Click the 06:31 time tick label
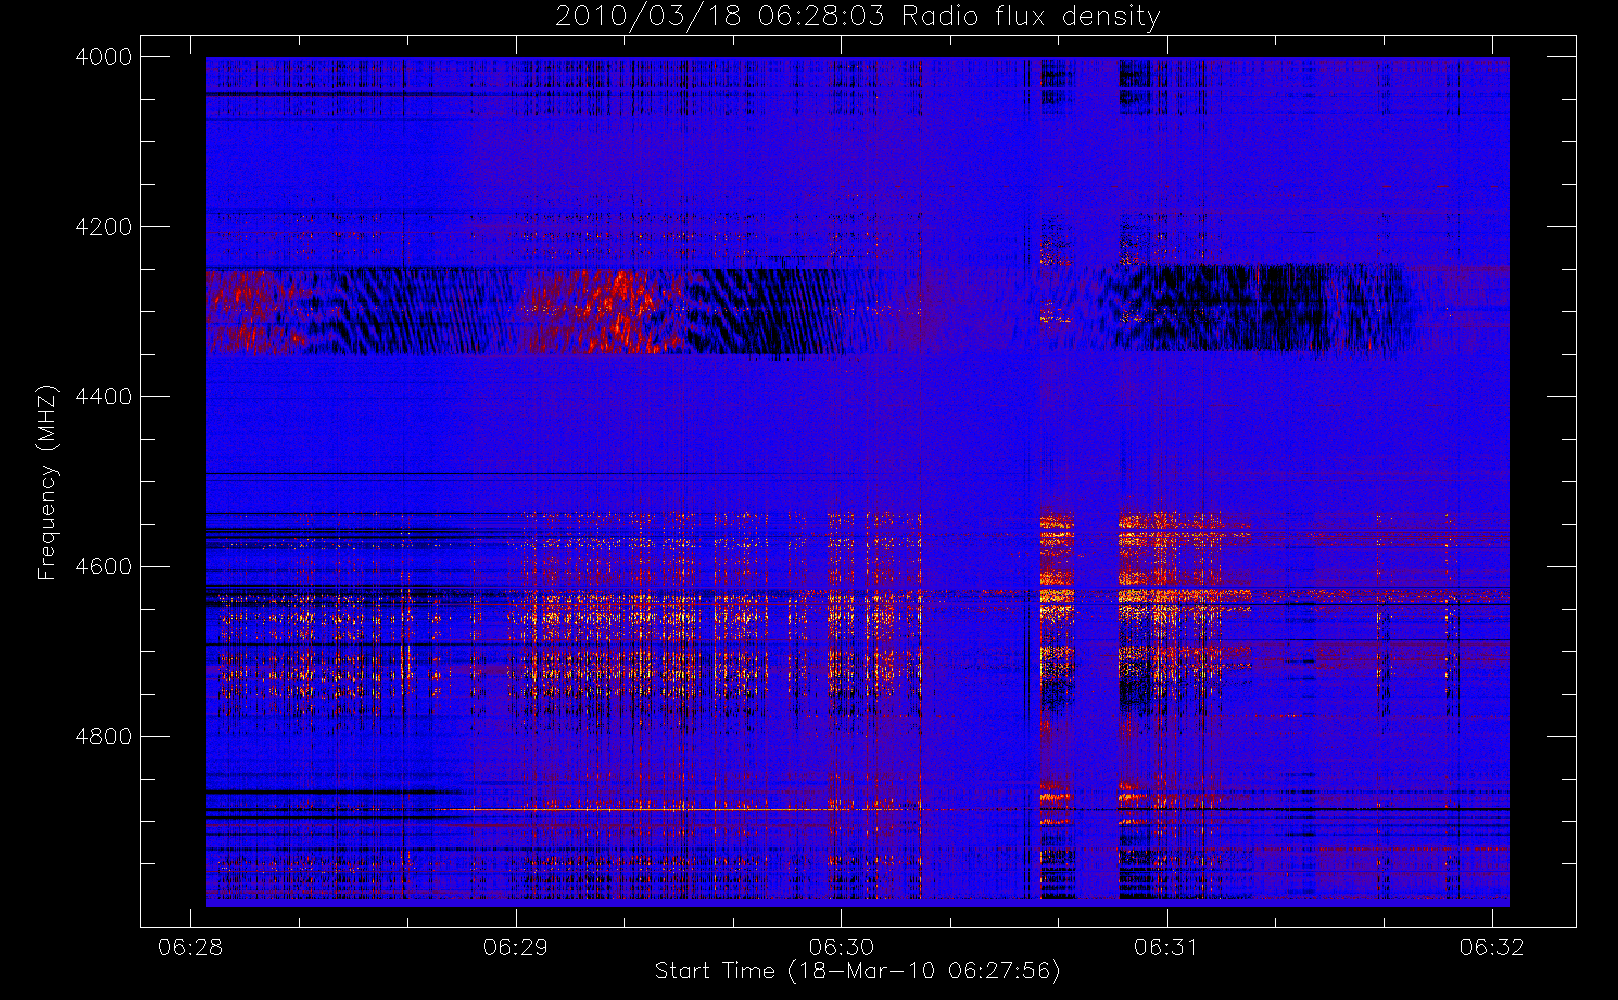1618x1000 pixels. coord(1166,947)
